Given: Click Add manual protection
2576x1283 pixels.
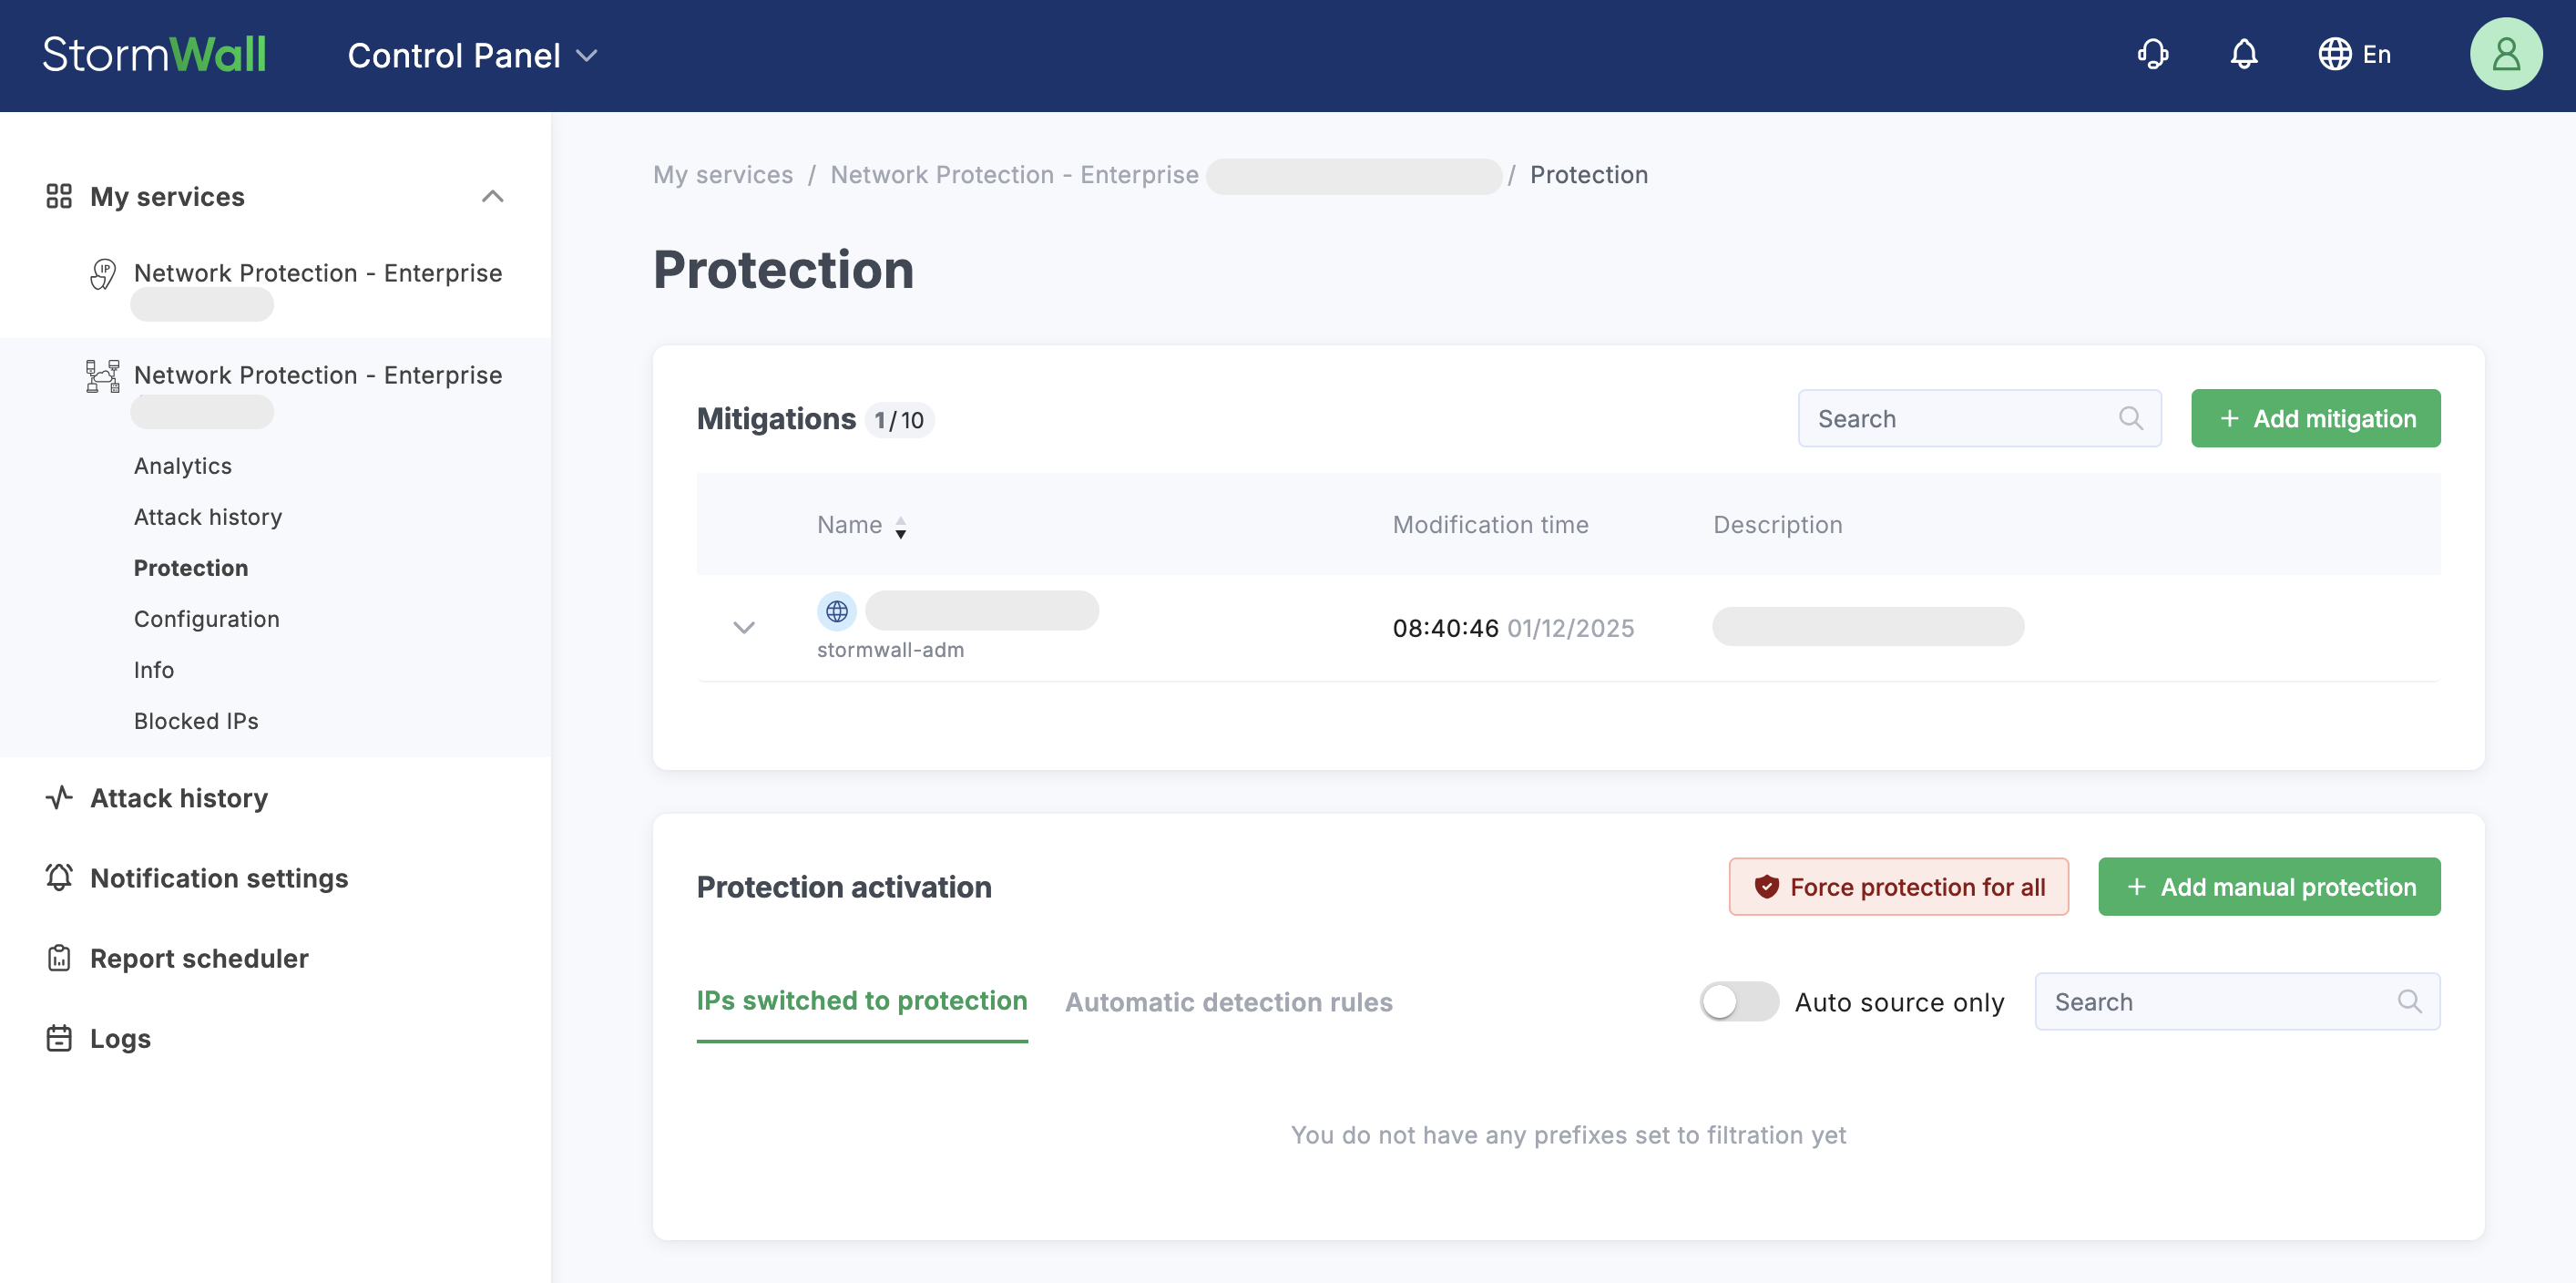Looking at the screenshot, I should (2268, 886).
